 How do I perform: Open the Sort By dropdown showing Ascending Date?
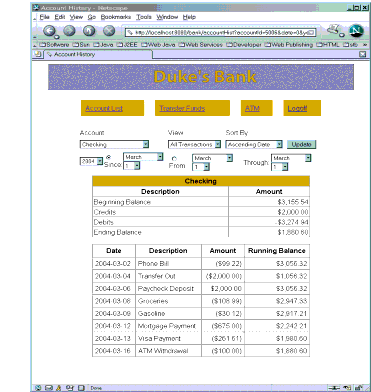[x=254, y=144]
